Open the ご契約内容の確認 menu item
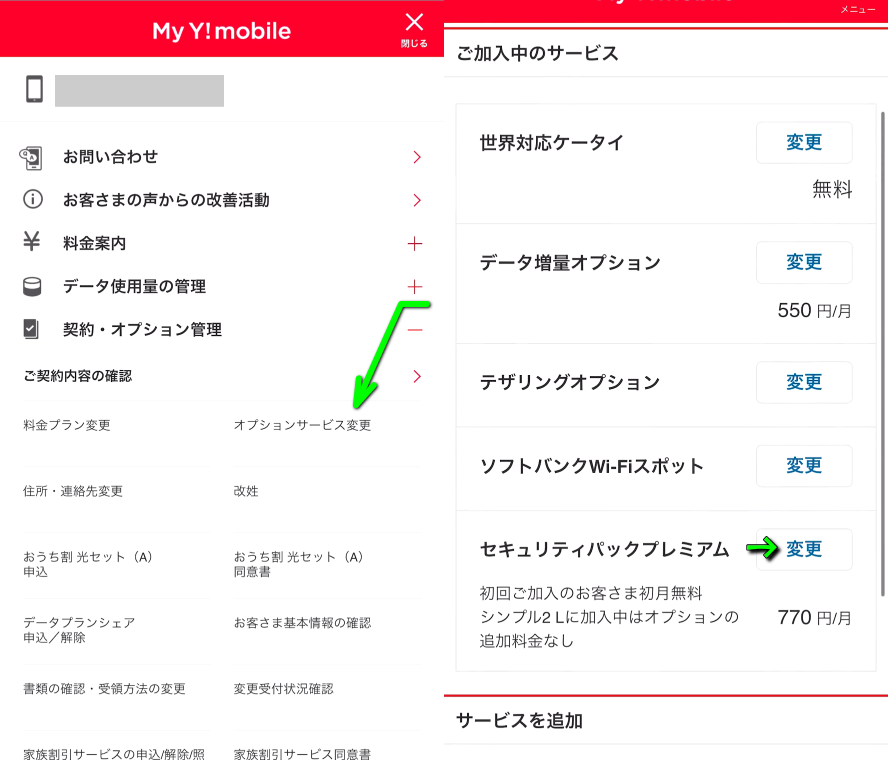The height and width of the screenshot is (760, 888). pos(78,376)
